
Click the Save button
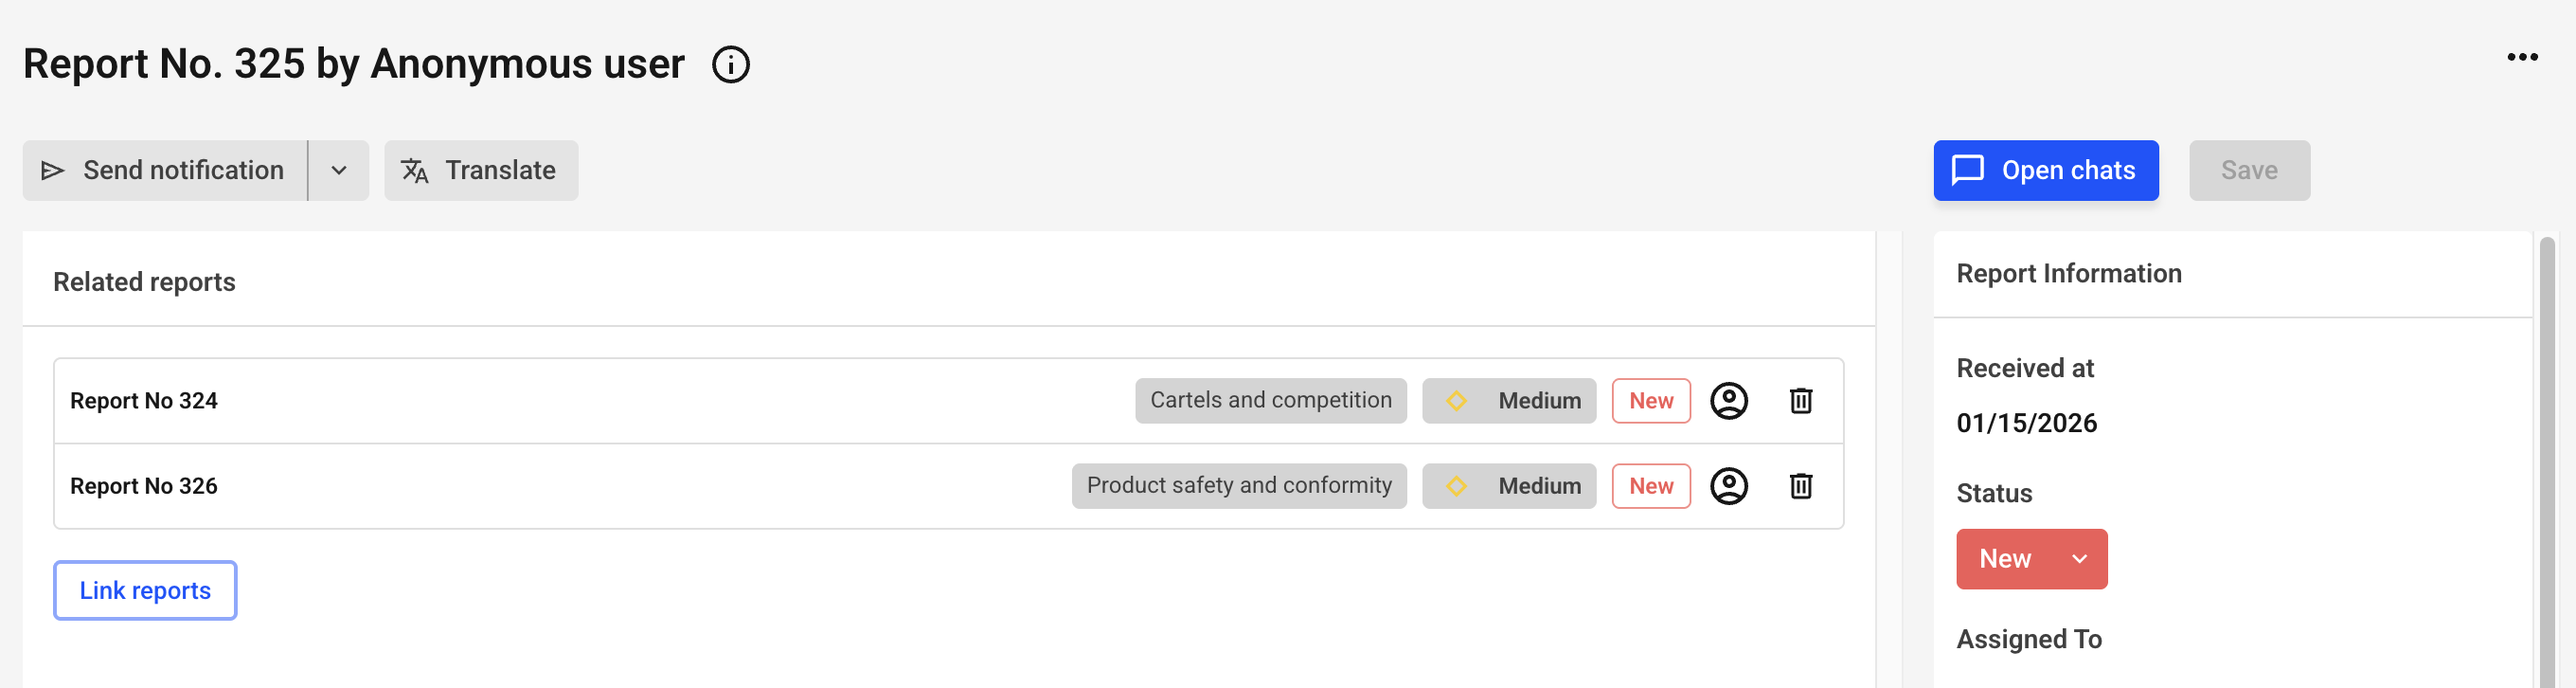(x=2248, y=171)
